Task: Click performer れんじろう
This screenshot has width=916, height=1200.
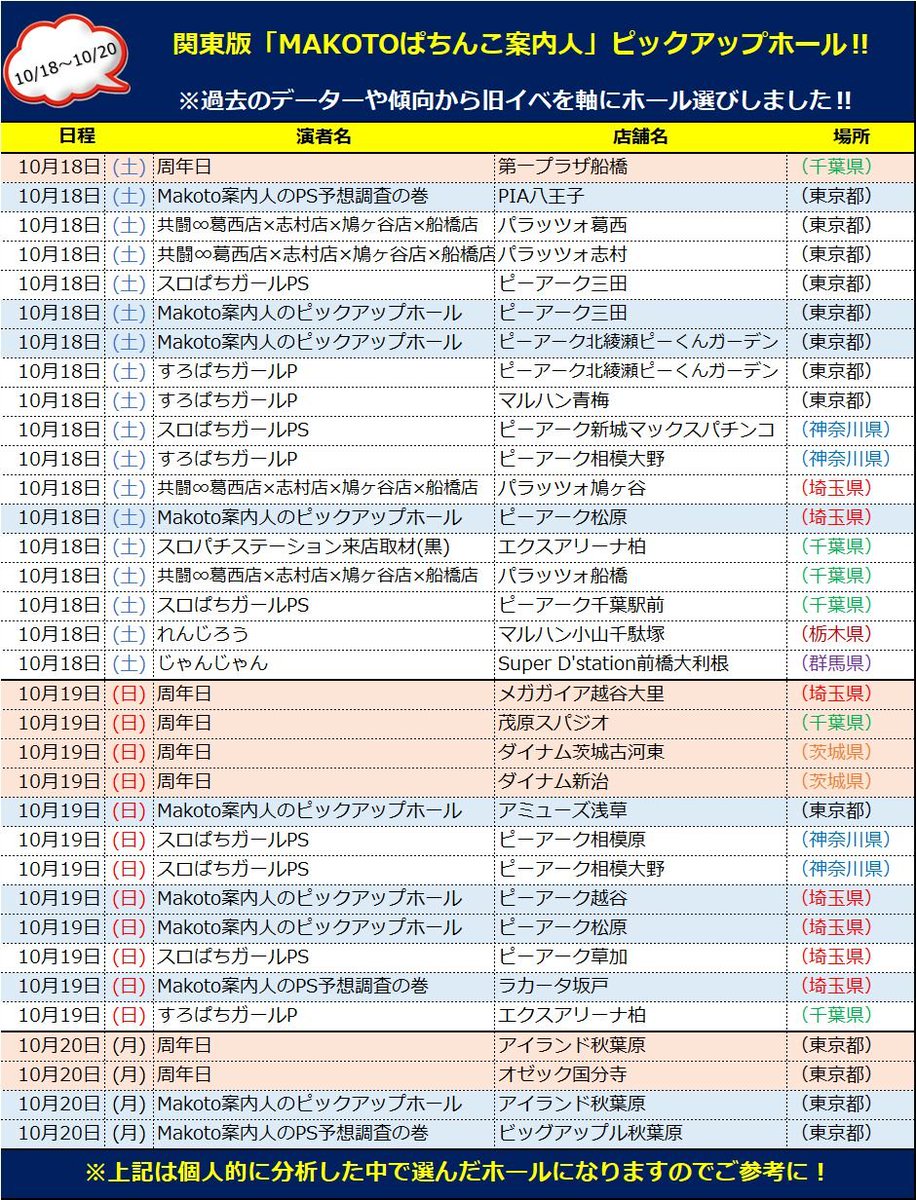Action: (203, 634)
